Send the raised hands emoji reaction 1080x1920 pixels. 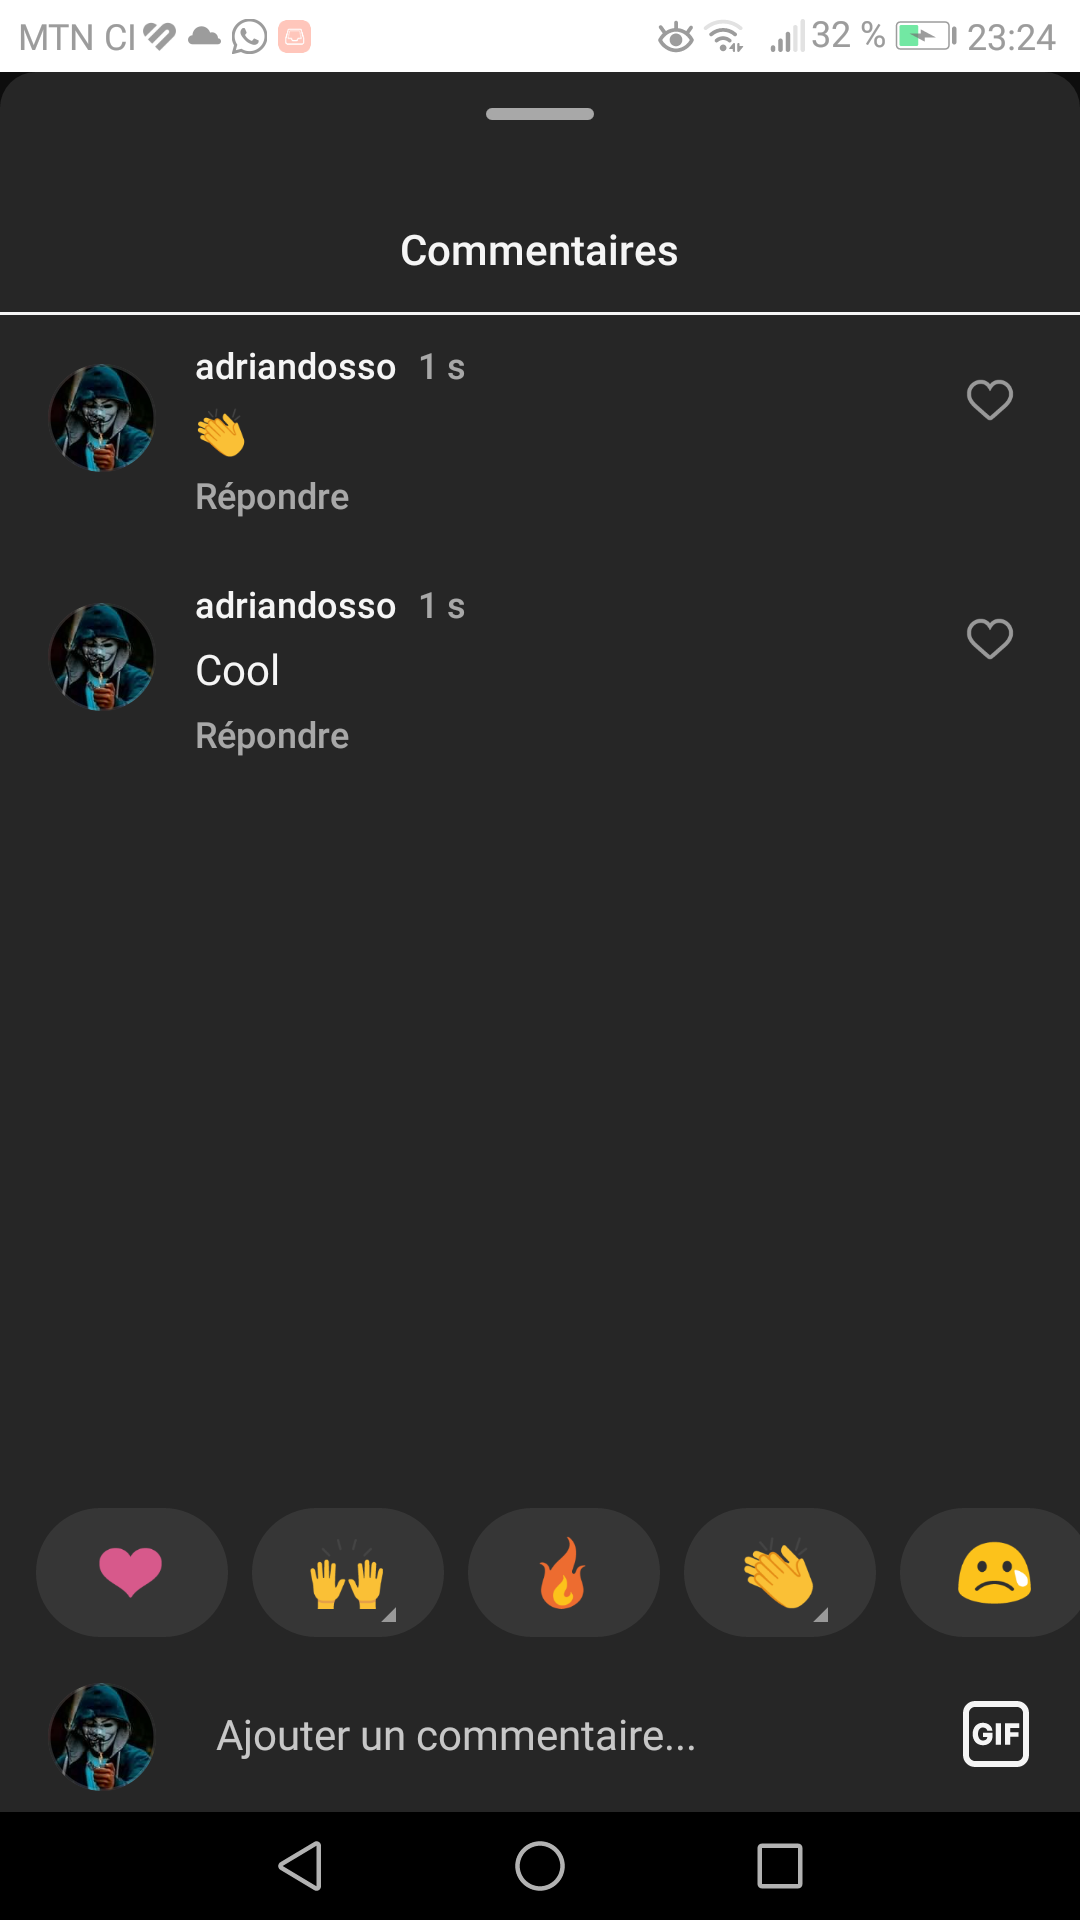pos(347,1572)
